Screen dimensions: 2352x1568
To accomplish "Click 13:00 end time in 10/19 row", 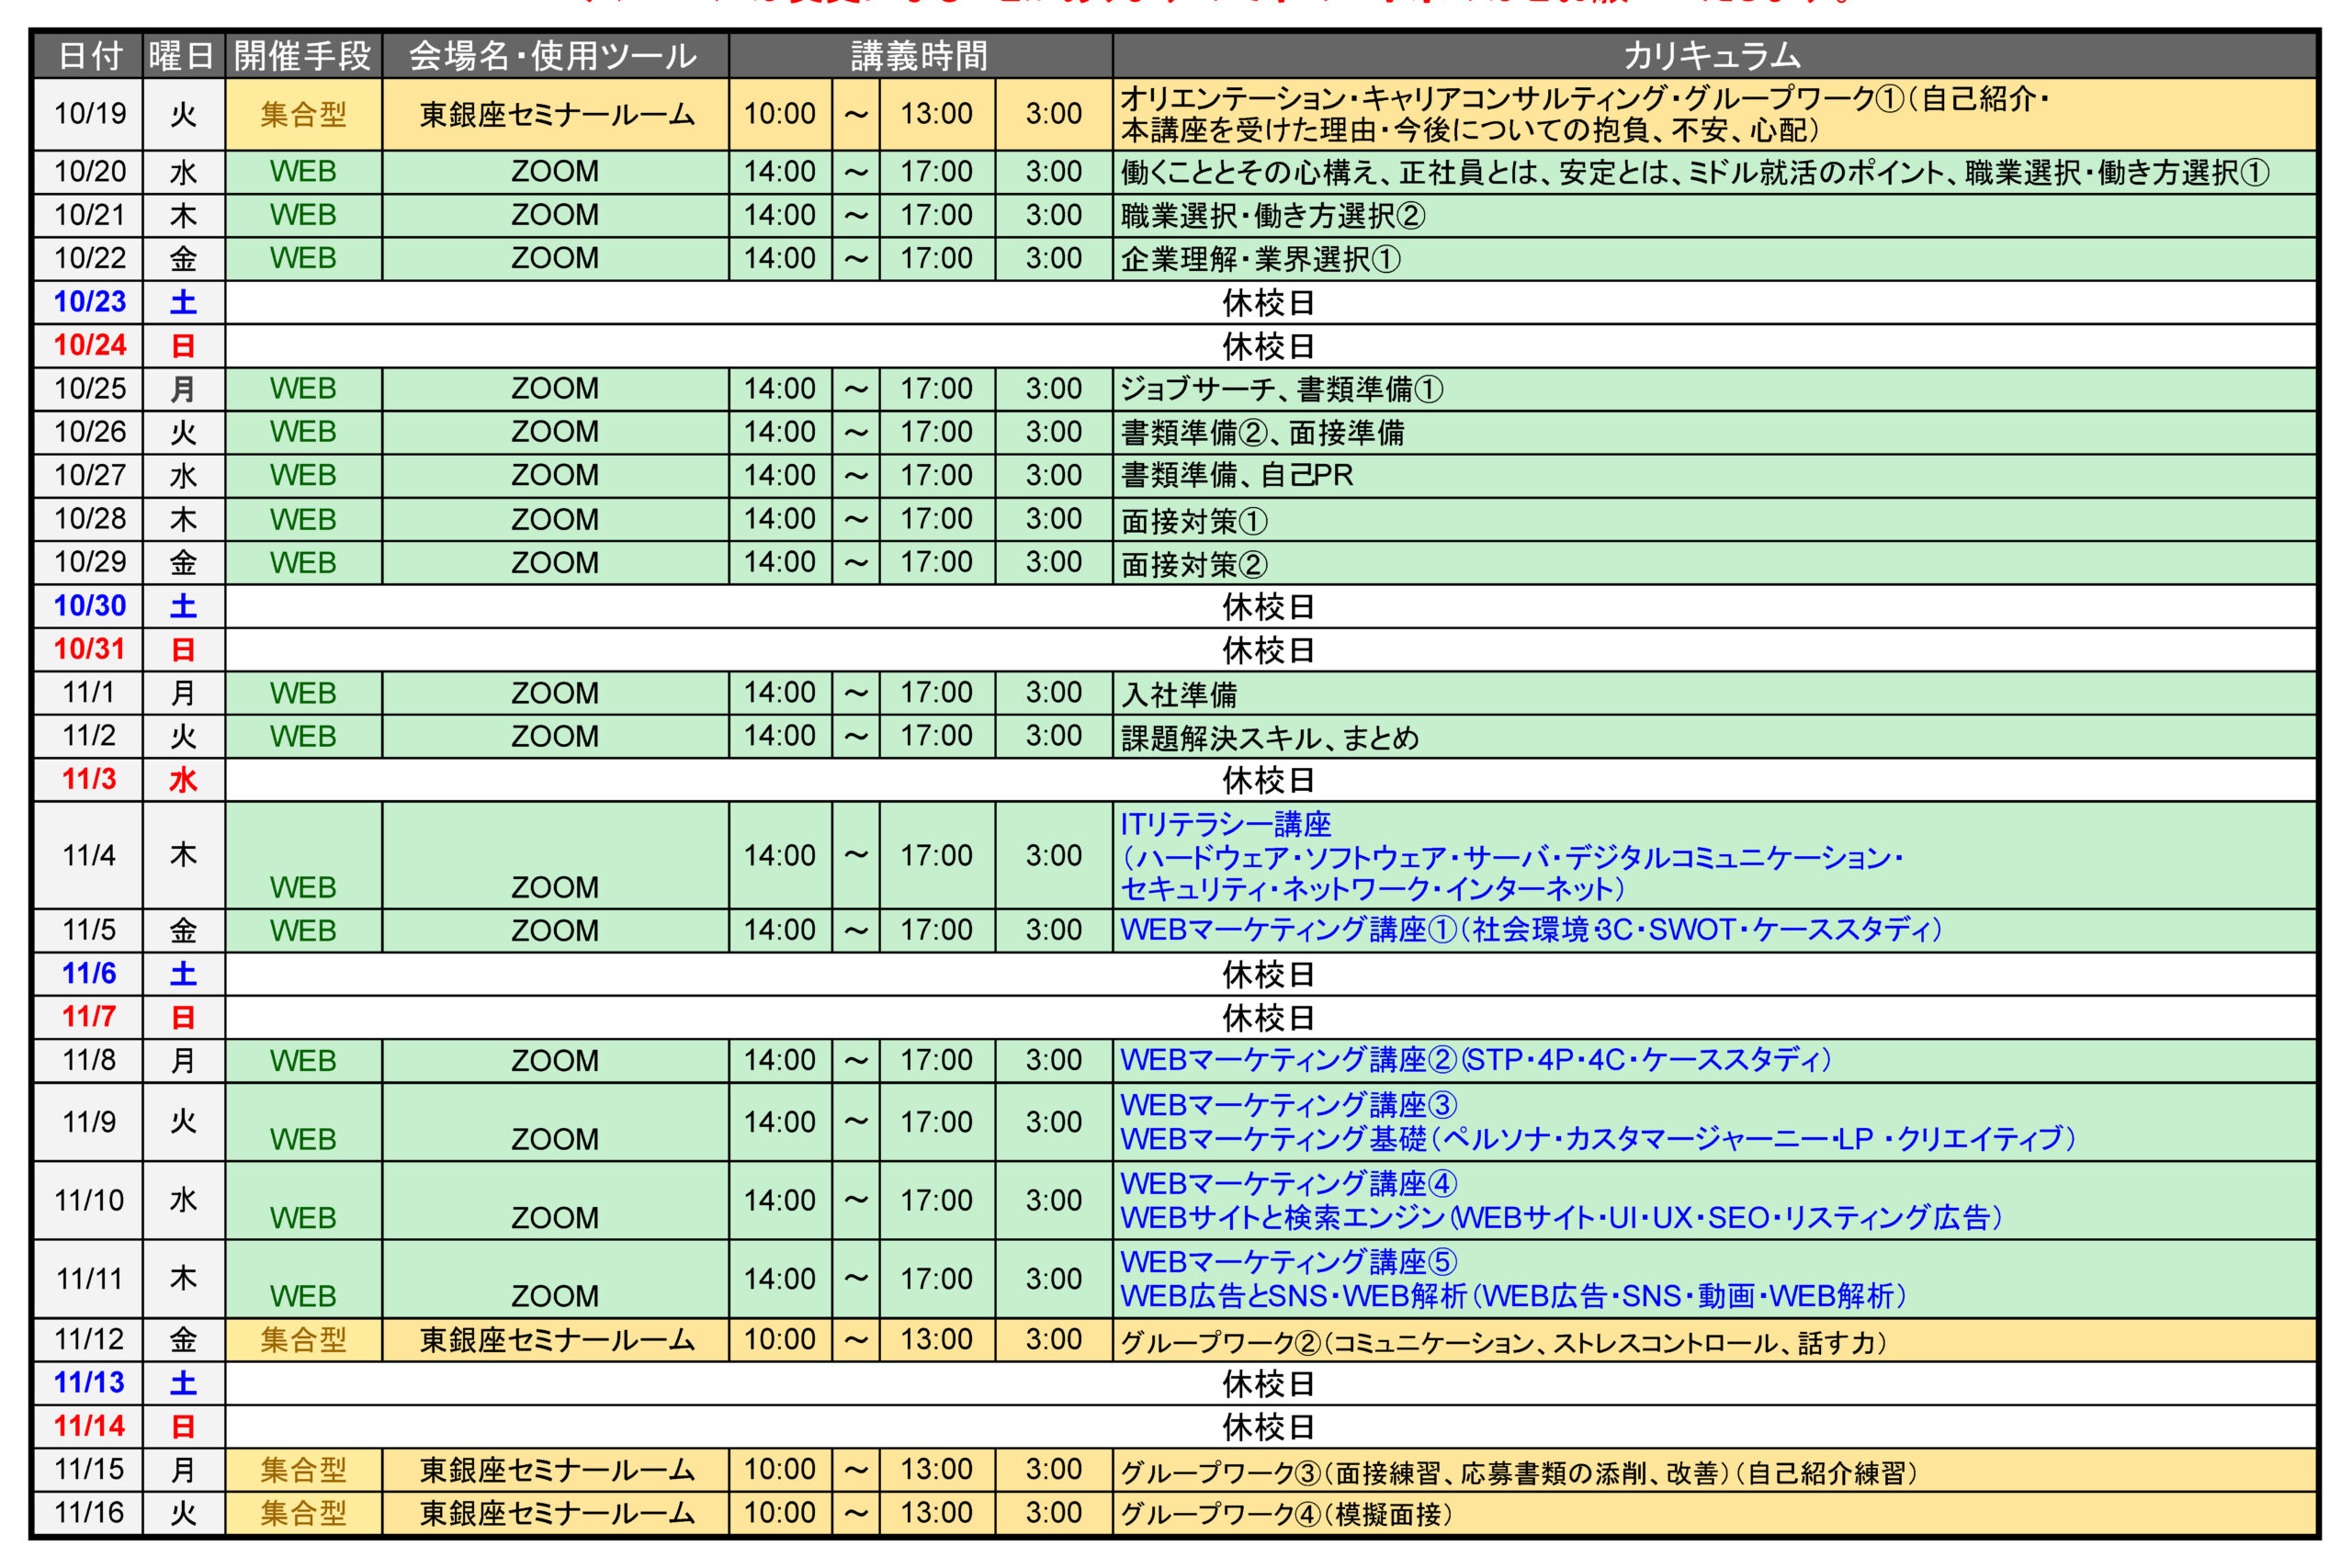I will (937, 114).
